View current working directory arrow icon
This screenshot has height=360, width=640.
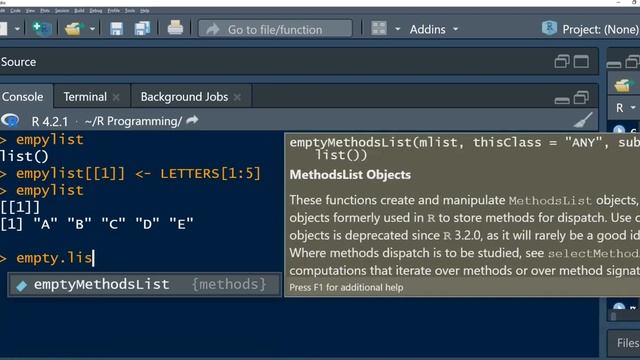point(192,120)
